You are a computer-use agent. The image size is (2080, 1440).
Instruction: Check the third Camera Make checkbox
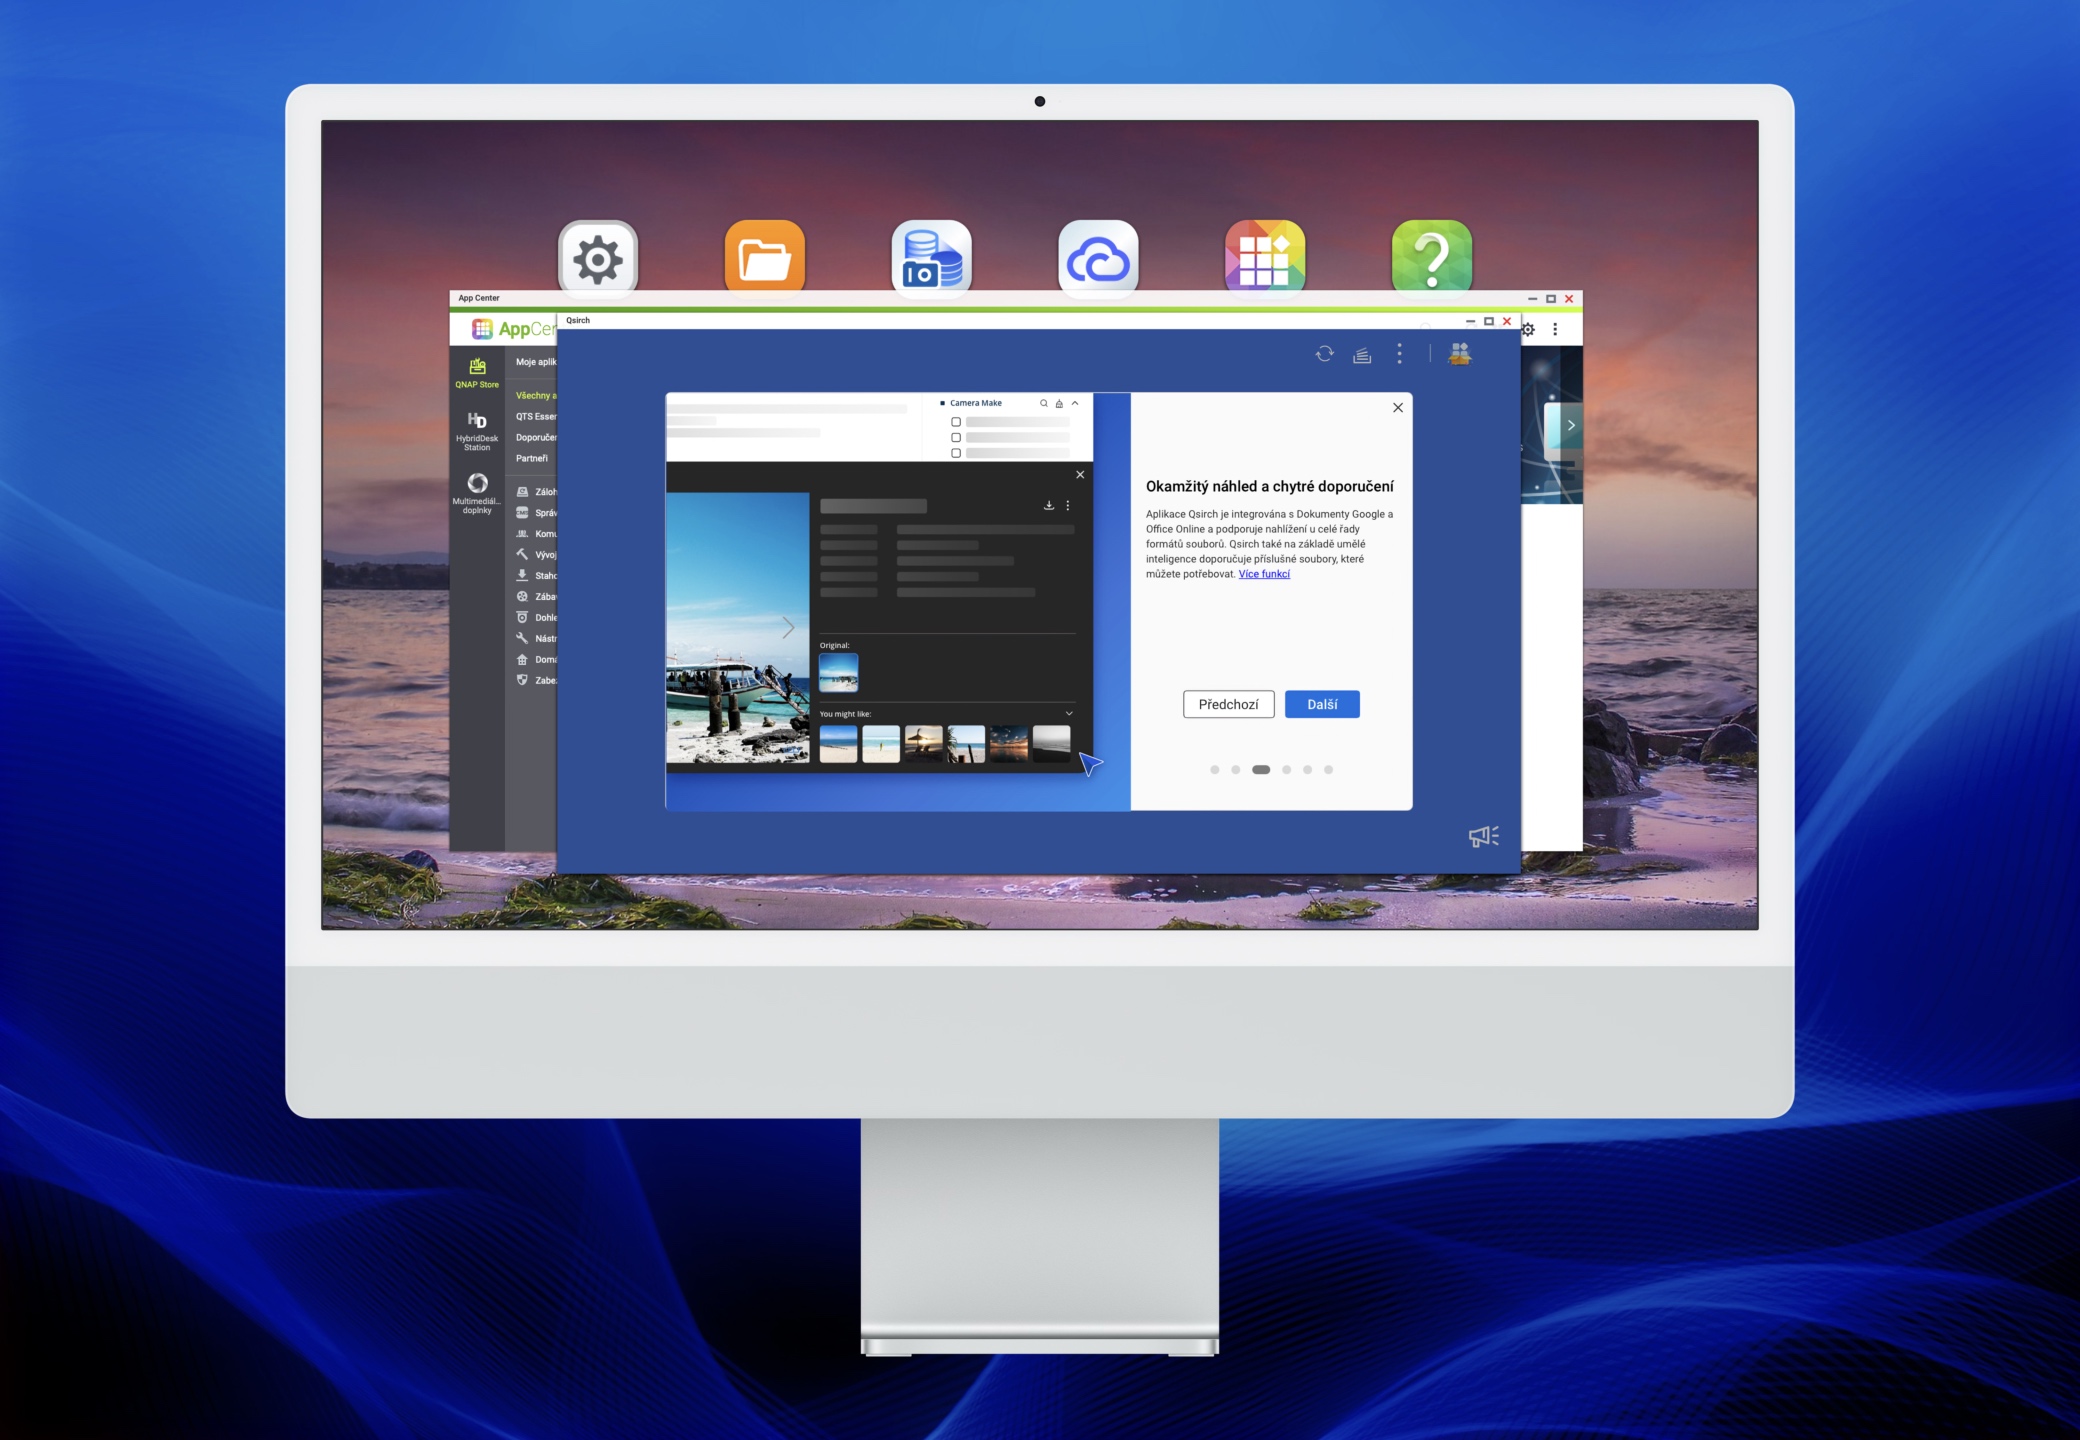[956, 453]
